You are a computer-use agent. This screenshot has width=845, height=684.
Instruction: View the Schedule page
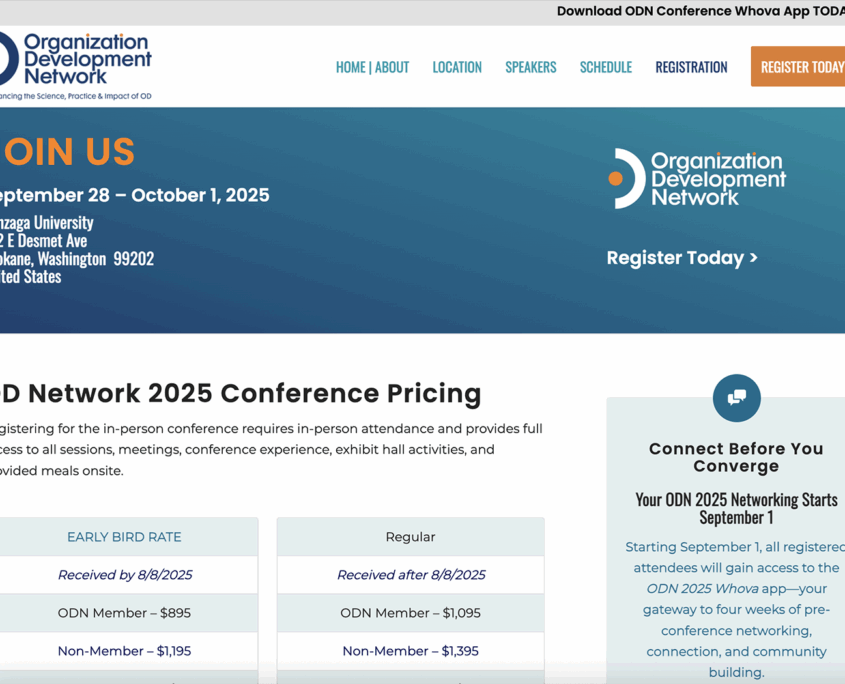606,67
